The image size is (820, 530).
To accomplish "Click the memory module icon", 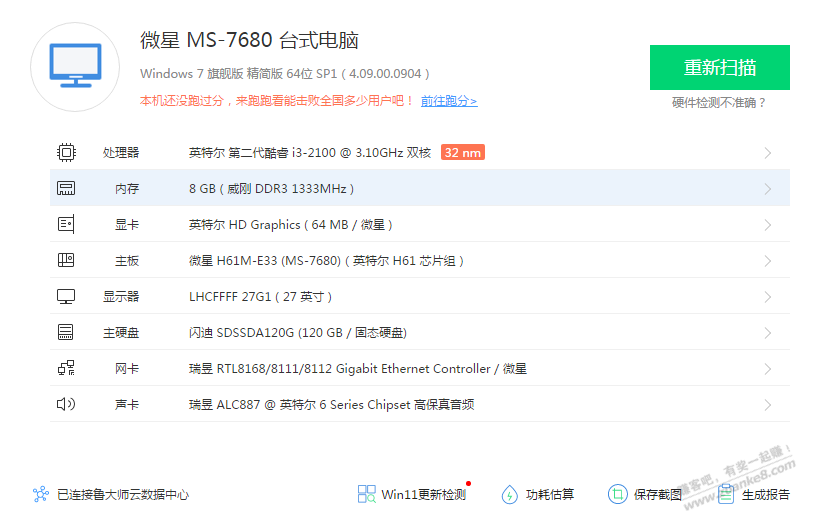I will [66, 188].
